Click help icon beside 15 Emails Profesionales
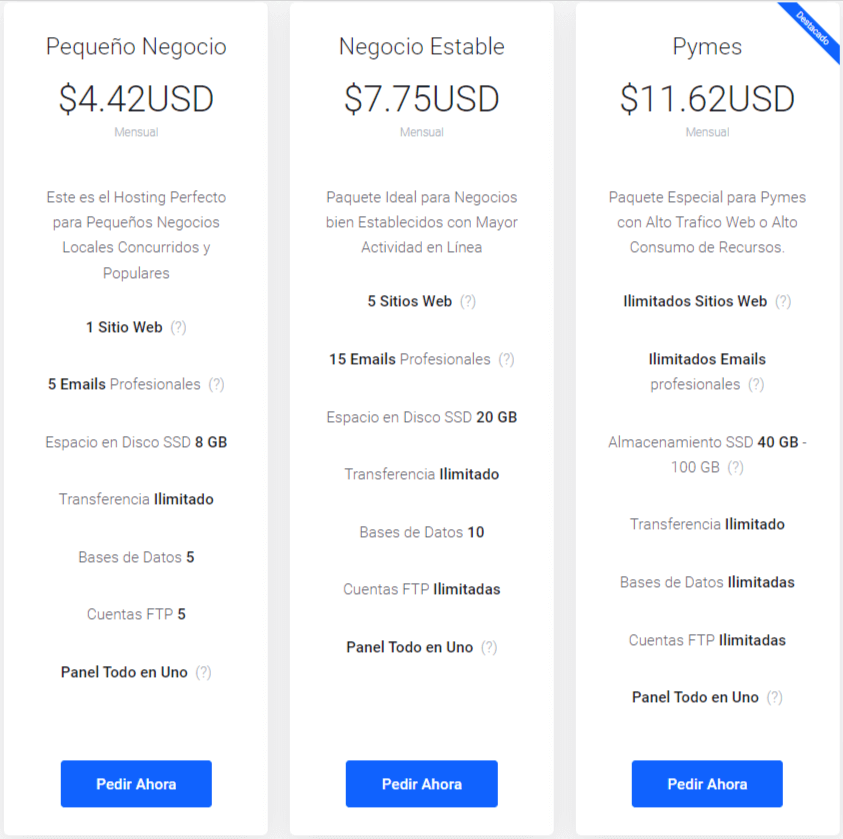843x839 pixels. tap(507, 359)
